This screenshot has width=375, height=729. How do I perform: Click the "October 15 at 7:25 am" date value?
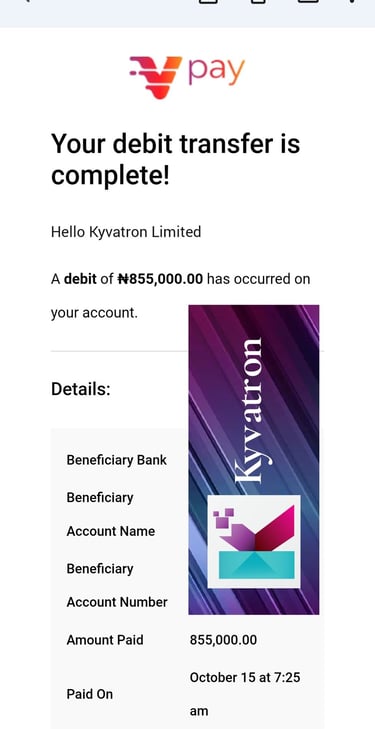pyautogui.click(x=245, y=694)
